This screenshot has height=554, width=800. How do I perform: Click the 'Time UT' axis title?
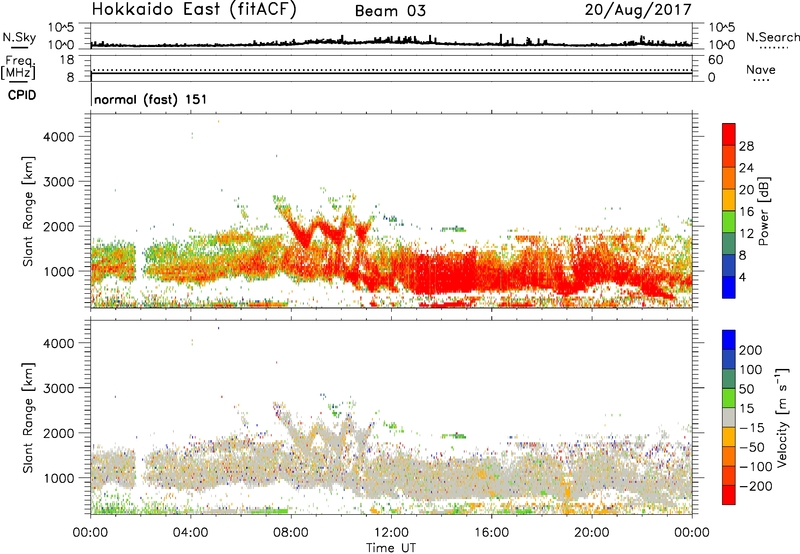coord(391,548)
